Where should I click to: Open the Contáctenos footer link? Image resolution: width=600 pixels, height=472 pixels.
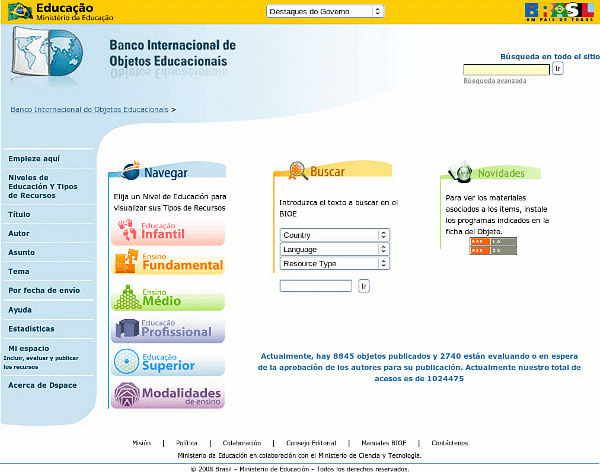click(x=450, y=443)
